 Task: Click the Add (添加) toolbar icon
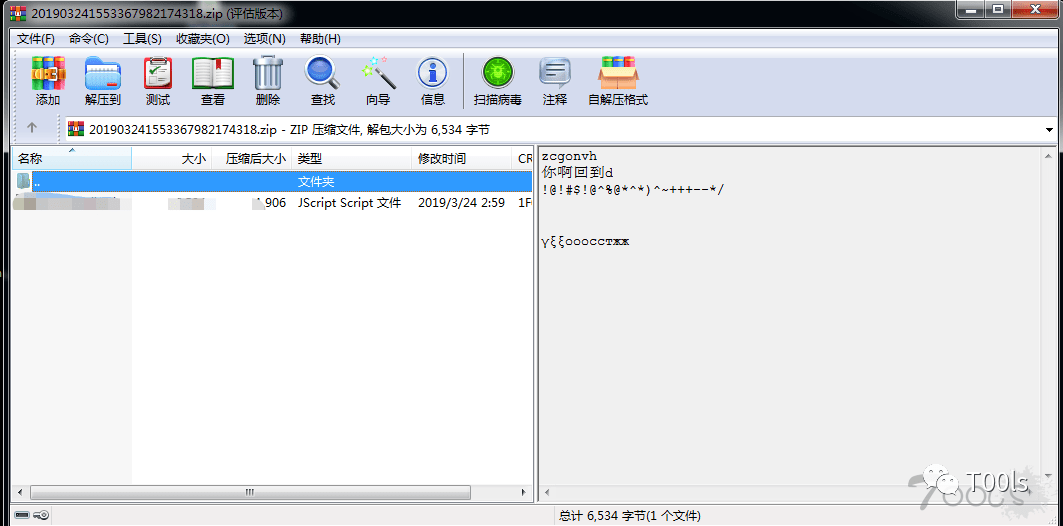coord(48,81)
